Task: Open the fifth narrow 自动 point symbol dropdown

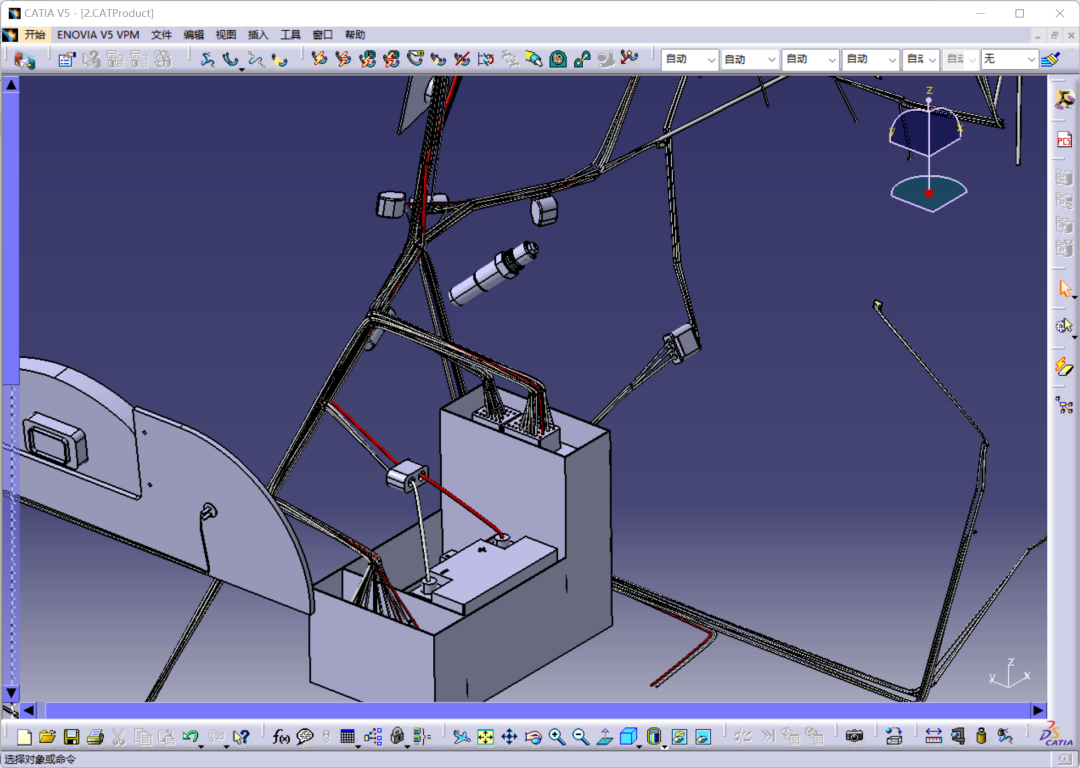Action: (x=920, y=60)
